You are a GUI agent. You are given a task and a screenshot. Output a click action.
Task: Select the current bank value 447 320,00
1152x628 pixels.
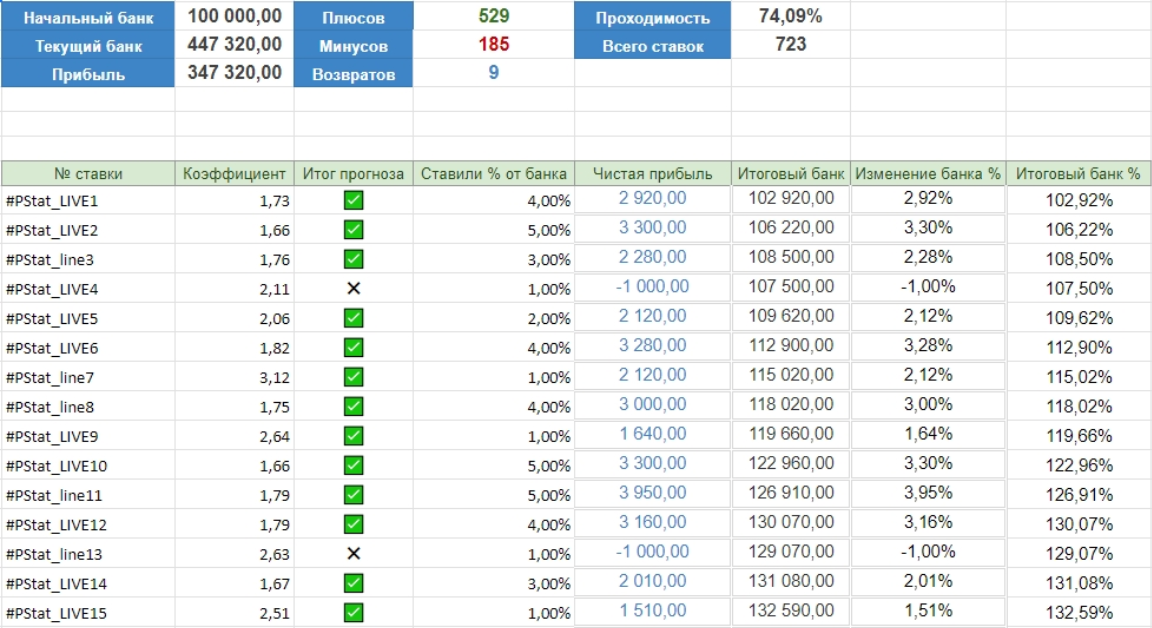pos(234,45)
